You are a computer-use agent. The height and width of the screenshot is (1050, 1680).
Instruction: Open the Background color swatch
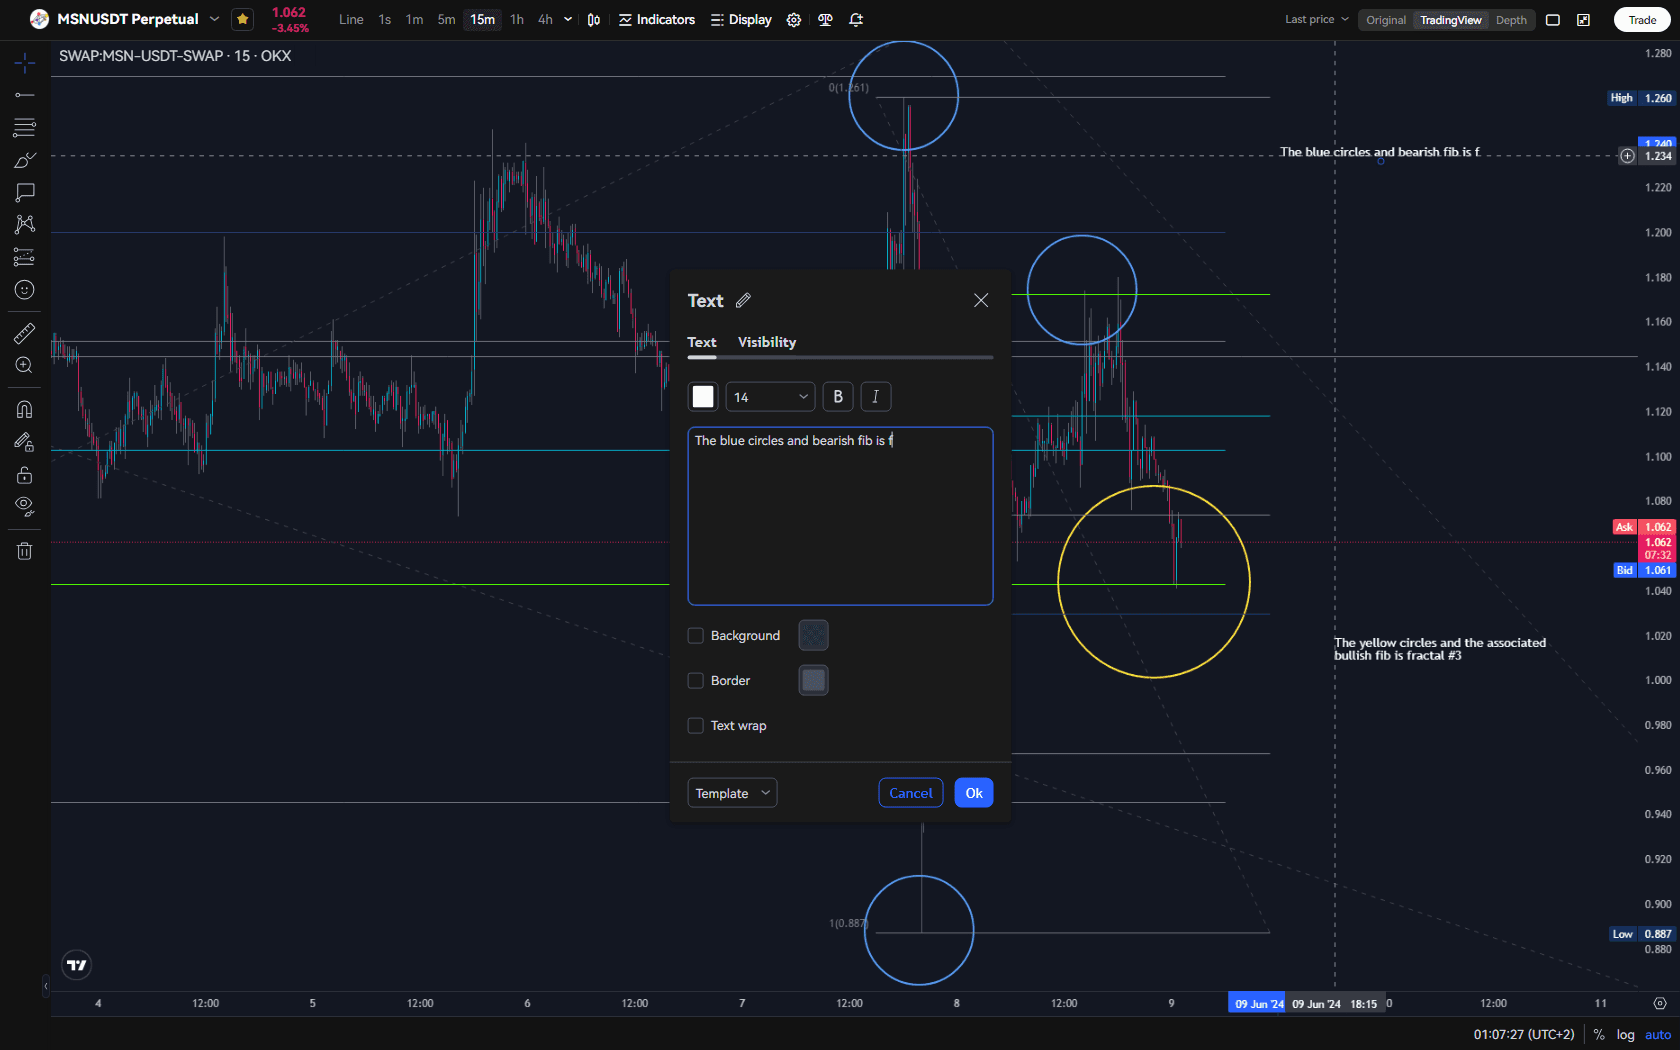814,635
